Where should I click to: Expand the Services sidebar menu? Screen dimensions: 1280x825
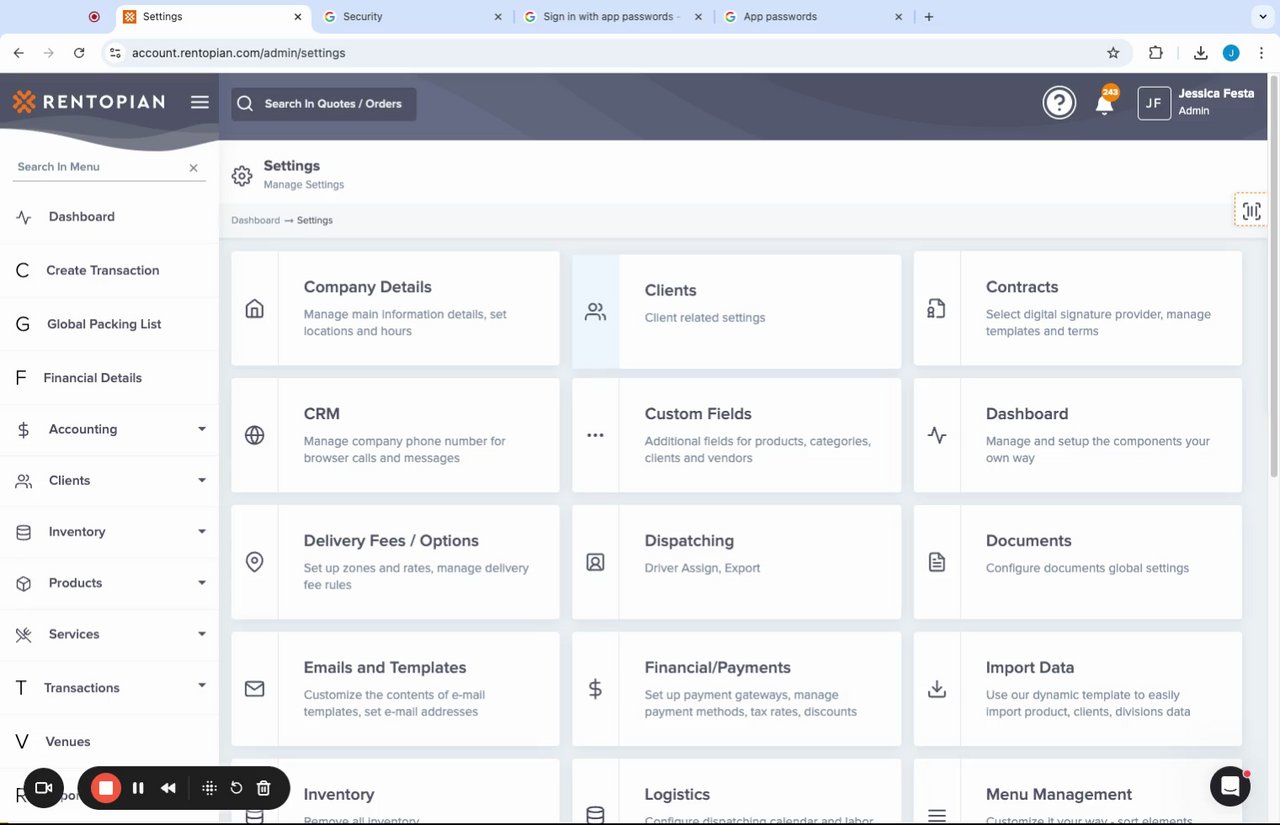tap(109, 634)
